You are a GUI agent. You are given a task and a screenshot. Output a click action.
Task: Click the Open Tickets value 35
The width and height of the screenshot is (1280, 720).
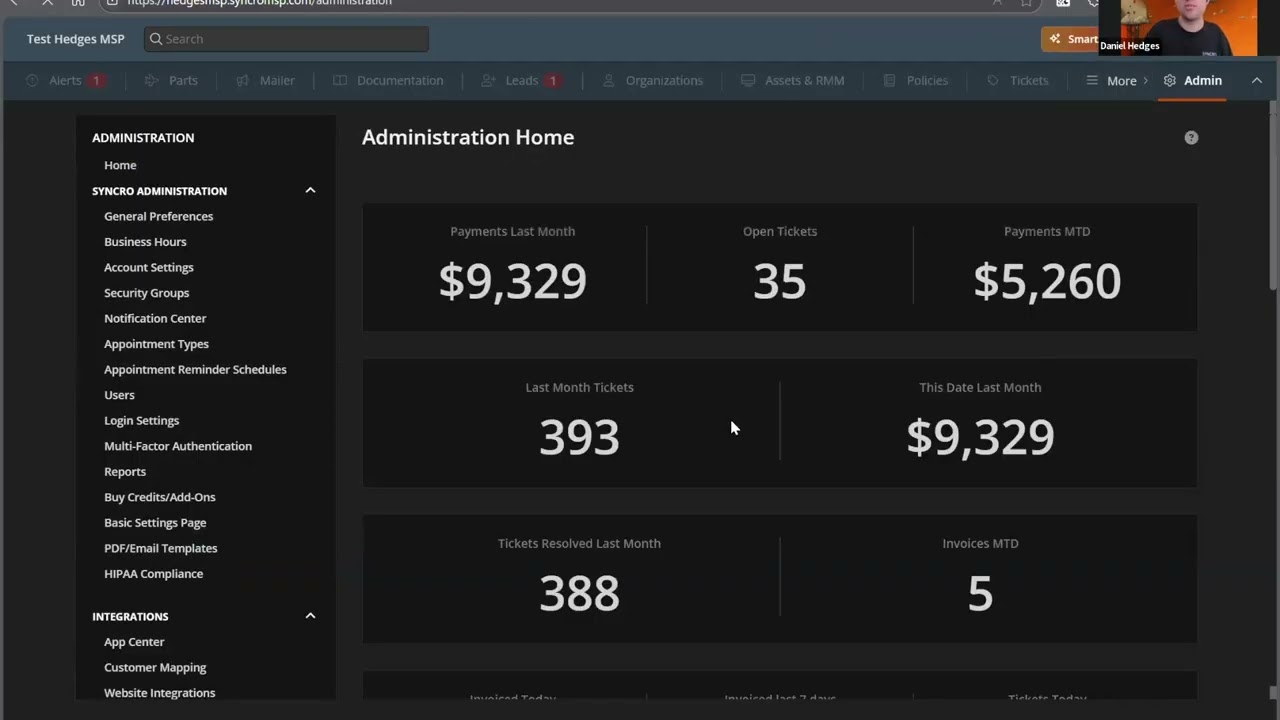(x=779, y=282)
